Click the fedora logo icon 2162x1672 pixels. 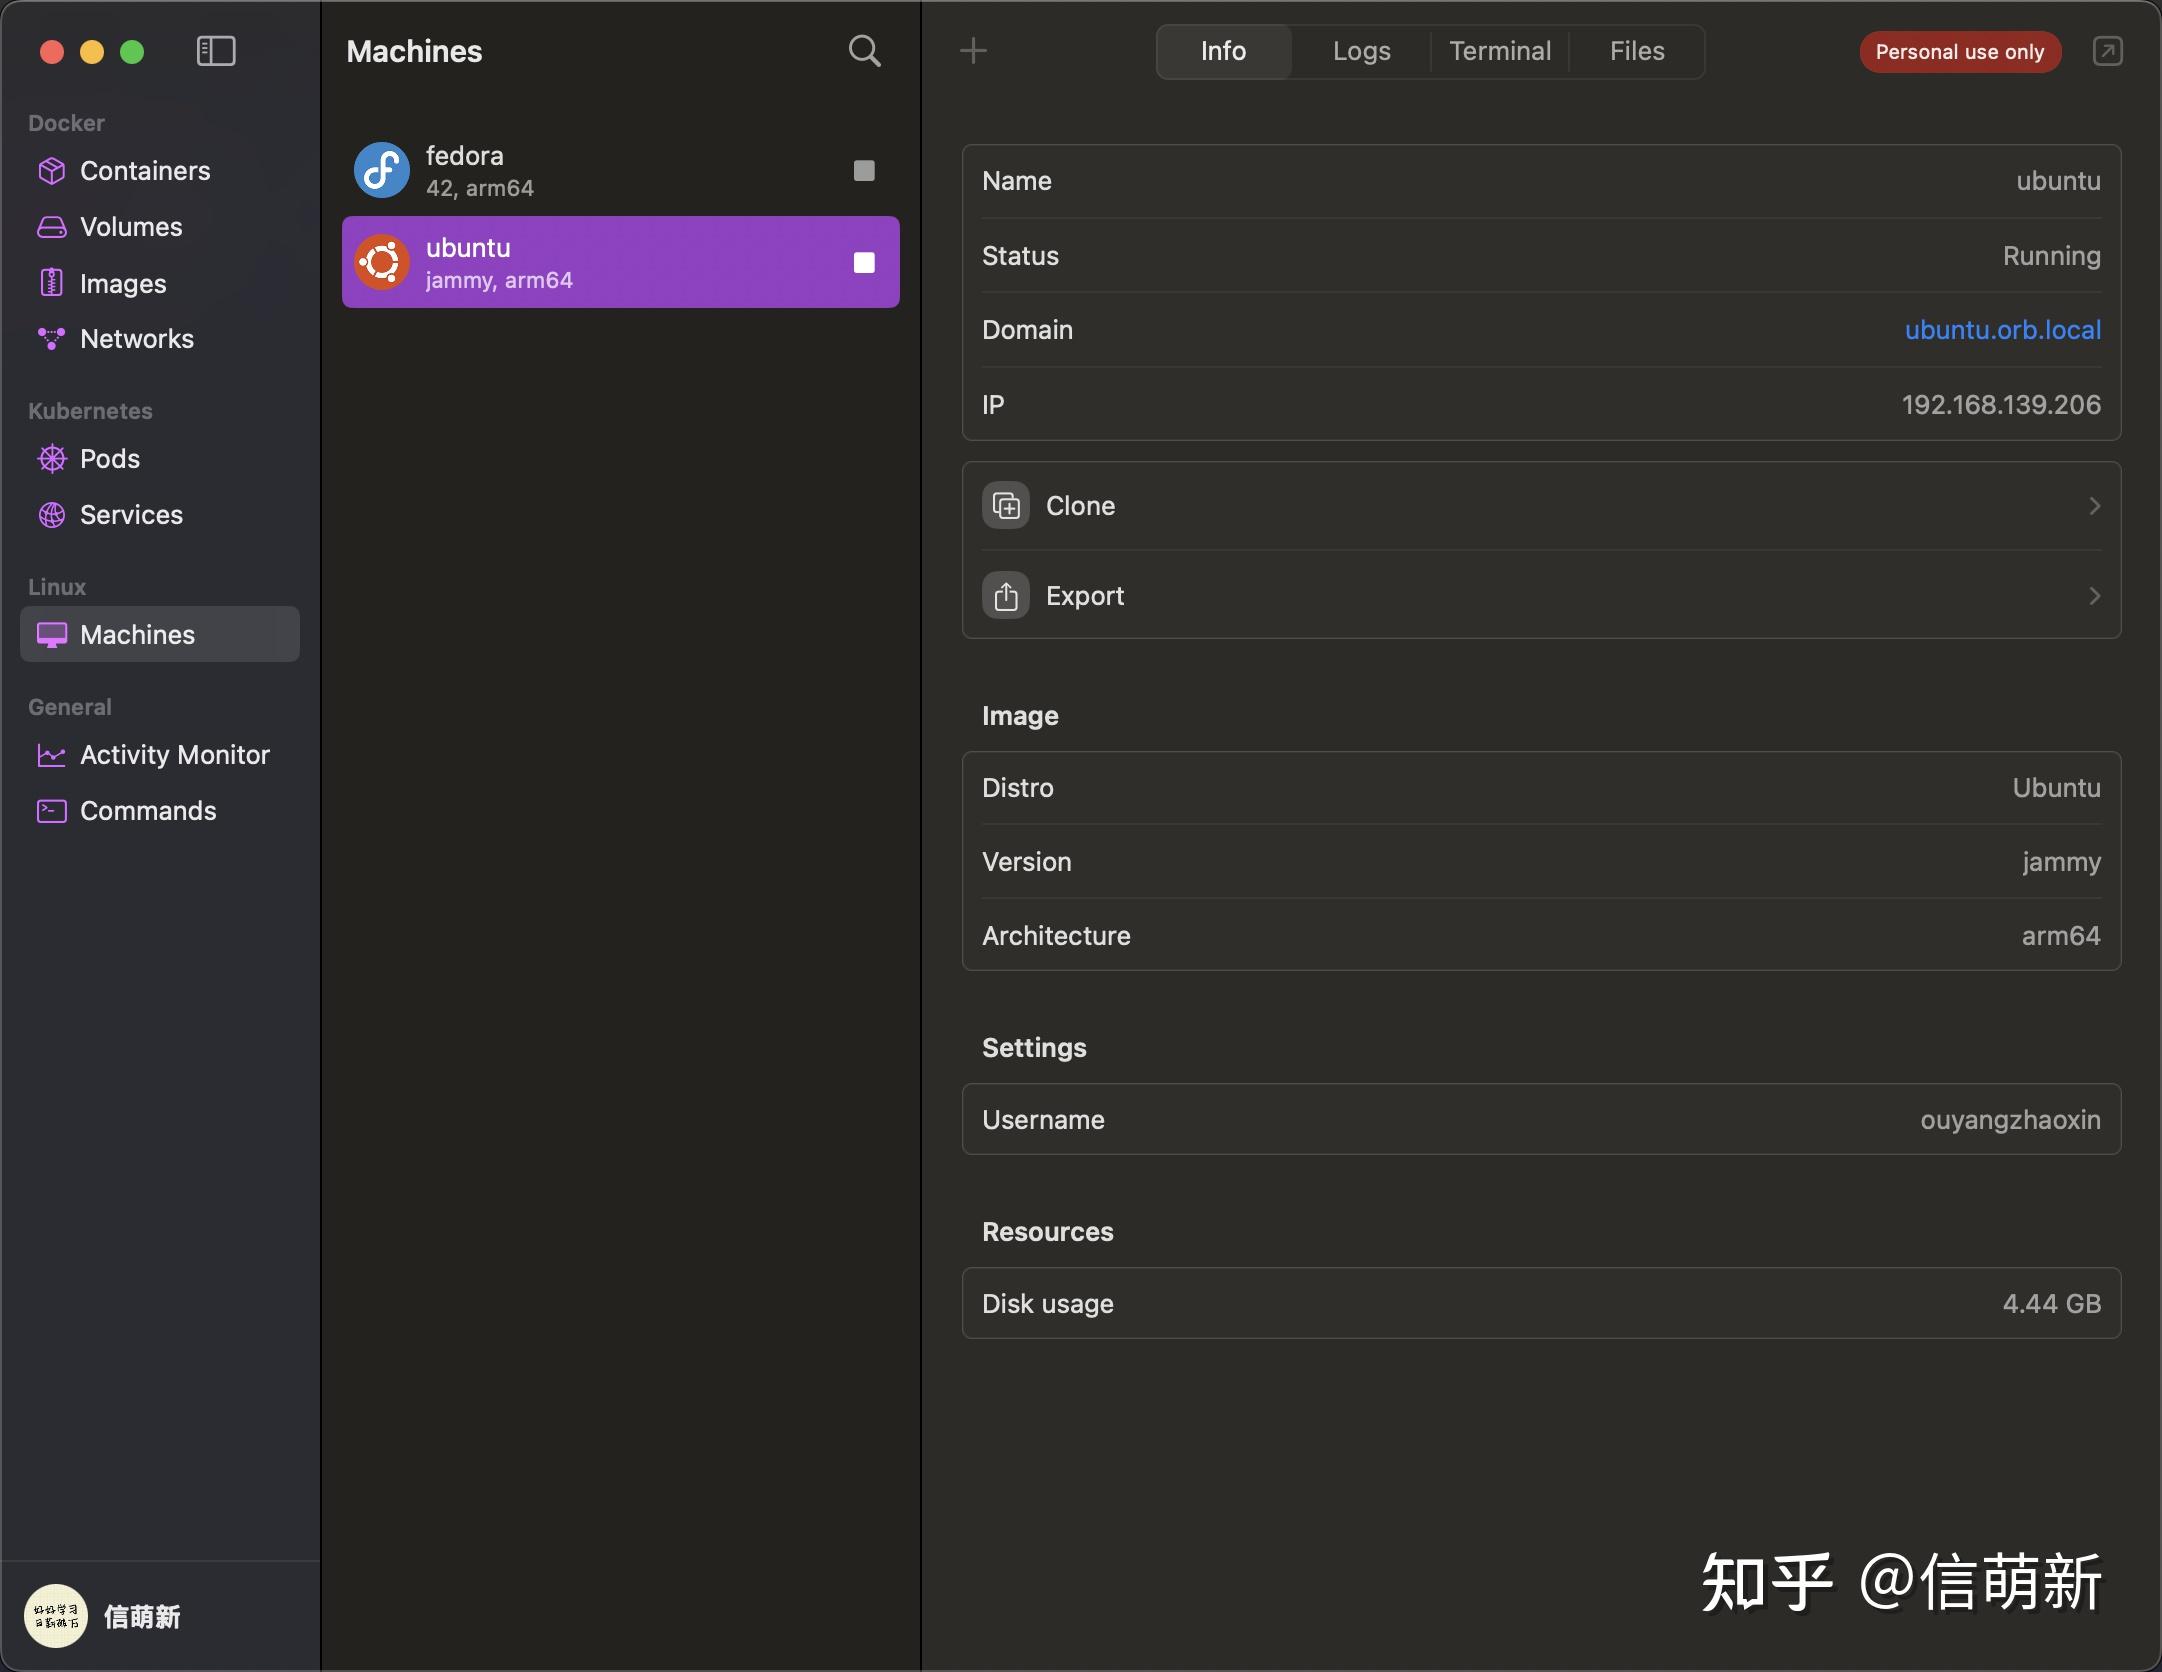point(382,170)
